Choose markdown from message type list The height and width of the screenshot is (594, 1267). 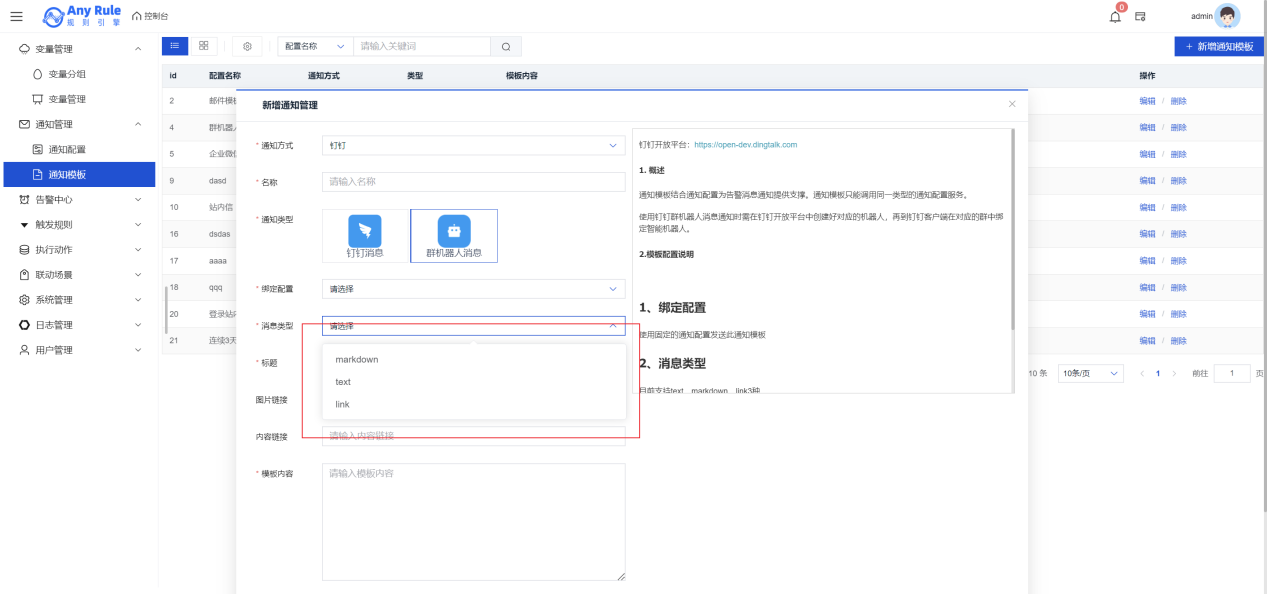click(x=357, y=359)
